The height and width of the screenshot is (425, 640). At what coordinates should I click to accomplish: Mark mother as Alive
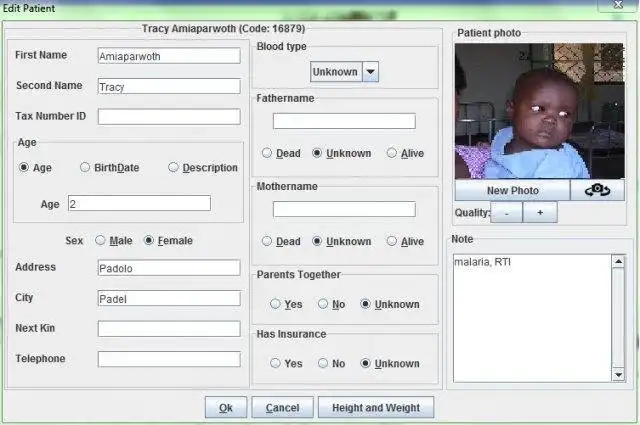pos(392,241)
